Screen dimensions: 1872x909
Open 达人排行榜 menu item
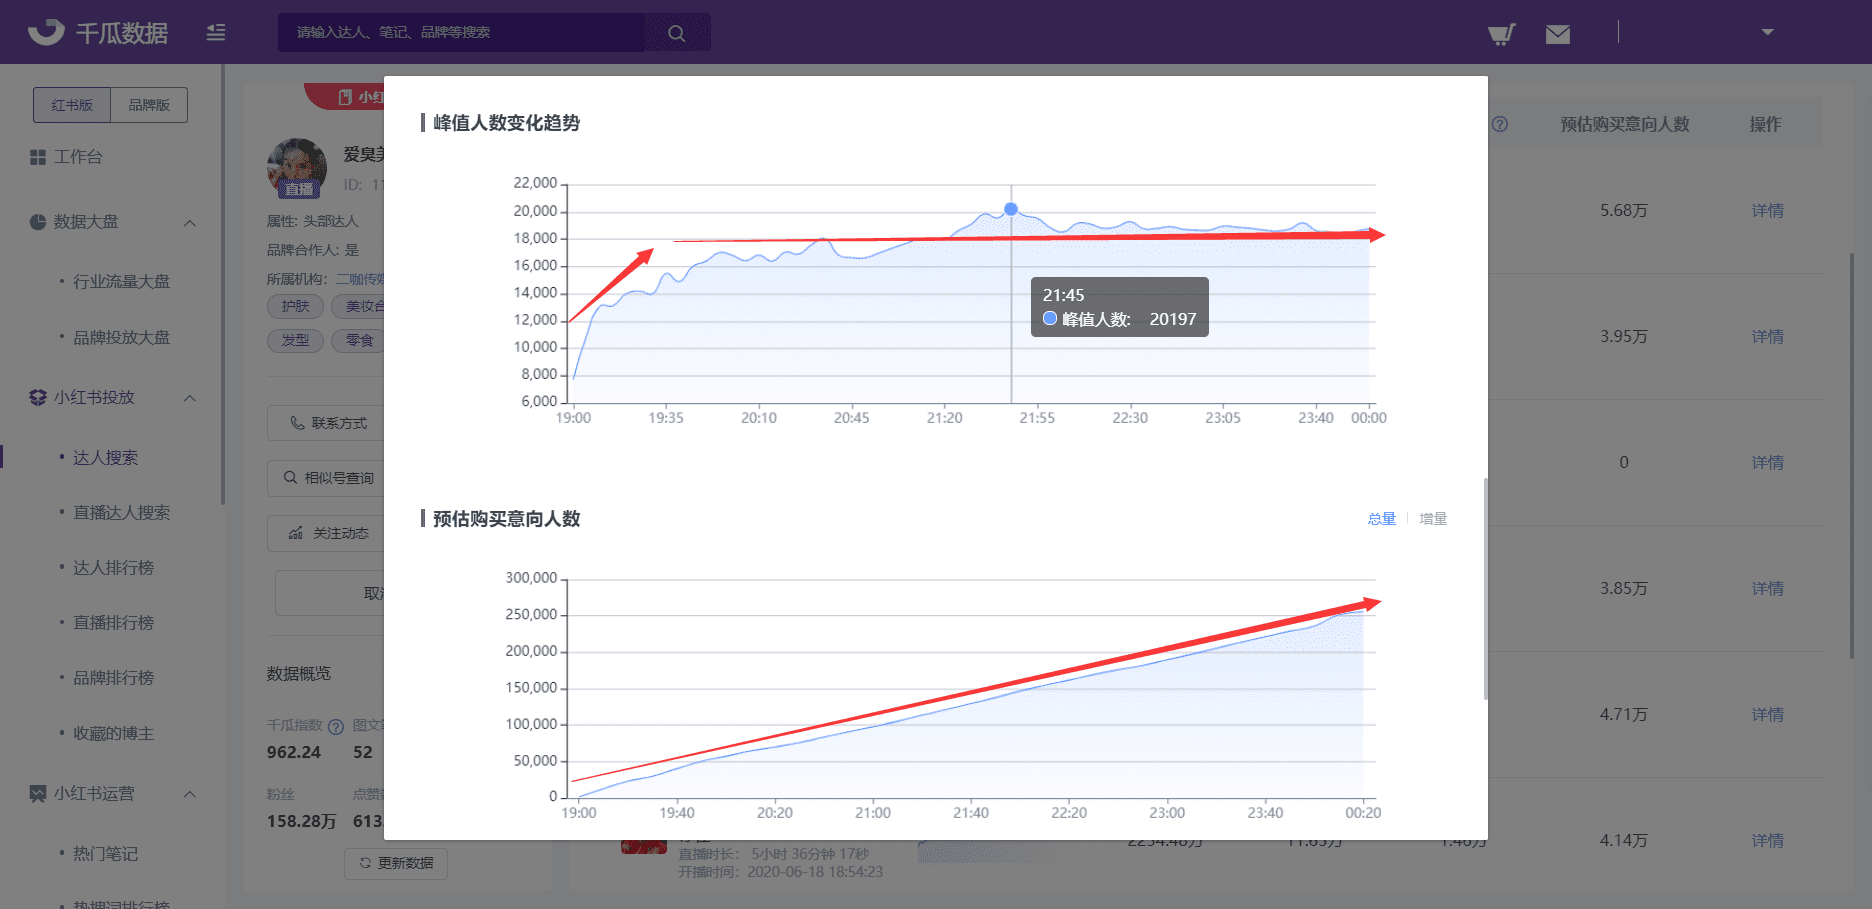click(113, 568)
